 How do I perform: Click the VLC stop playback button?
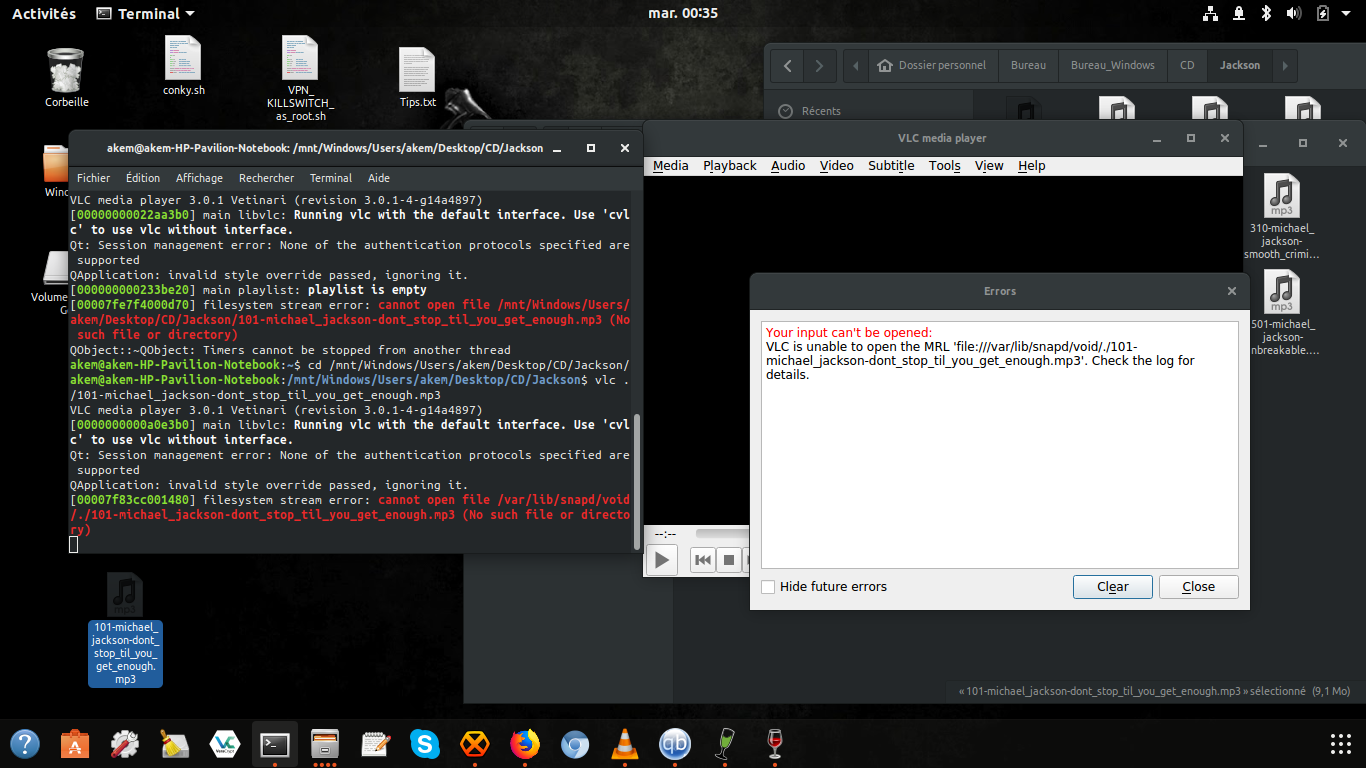[729, 560]
